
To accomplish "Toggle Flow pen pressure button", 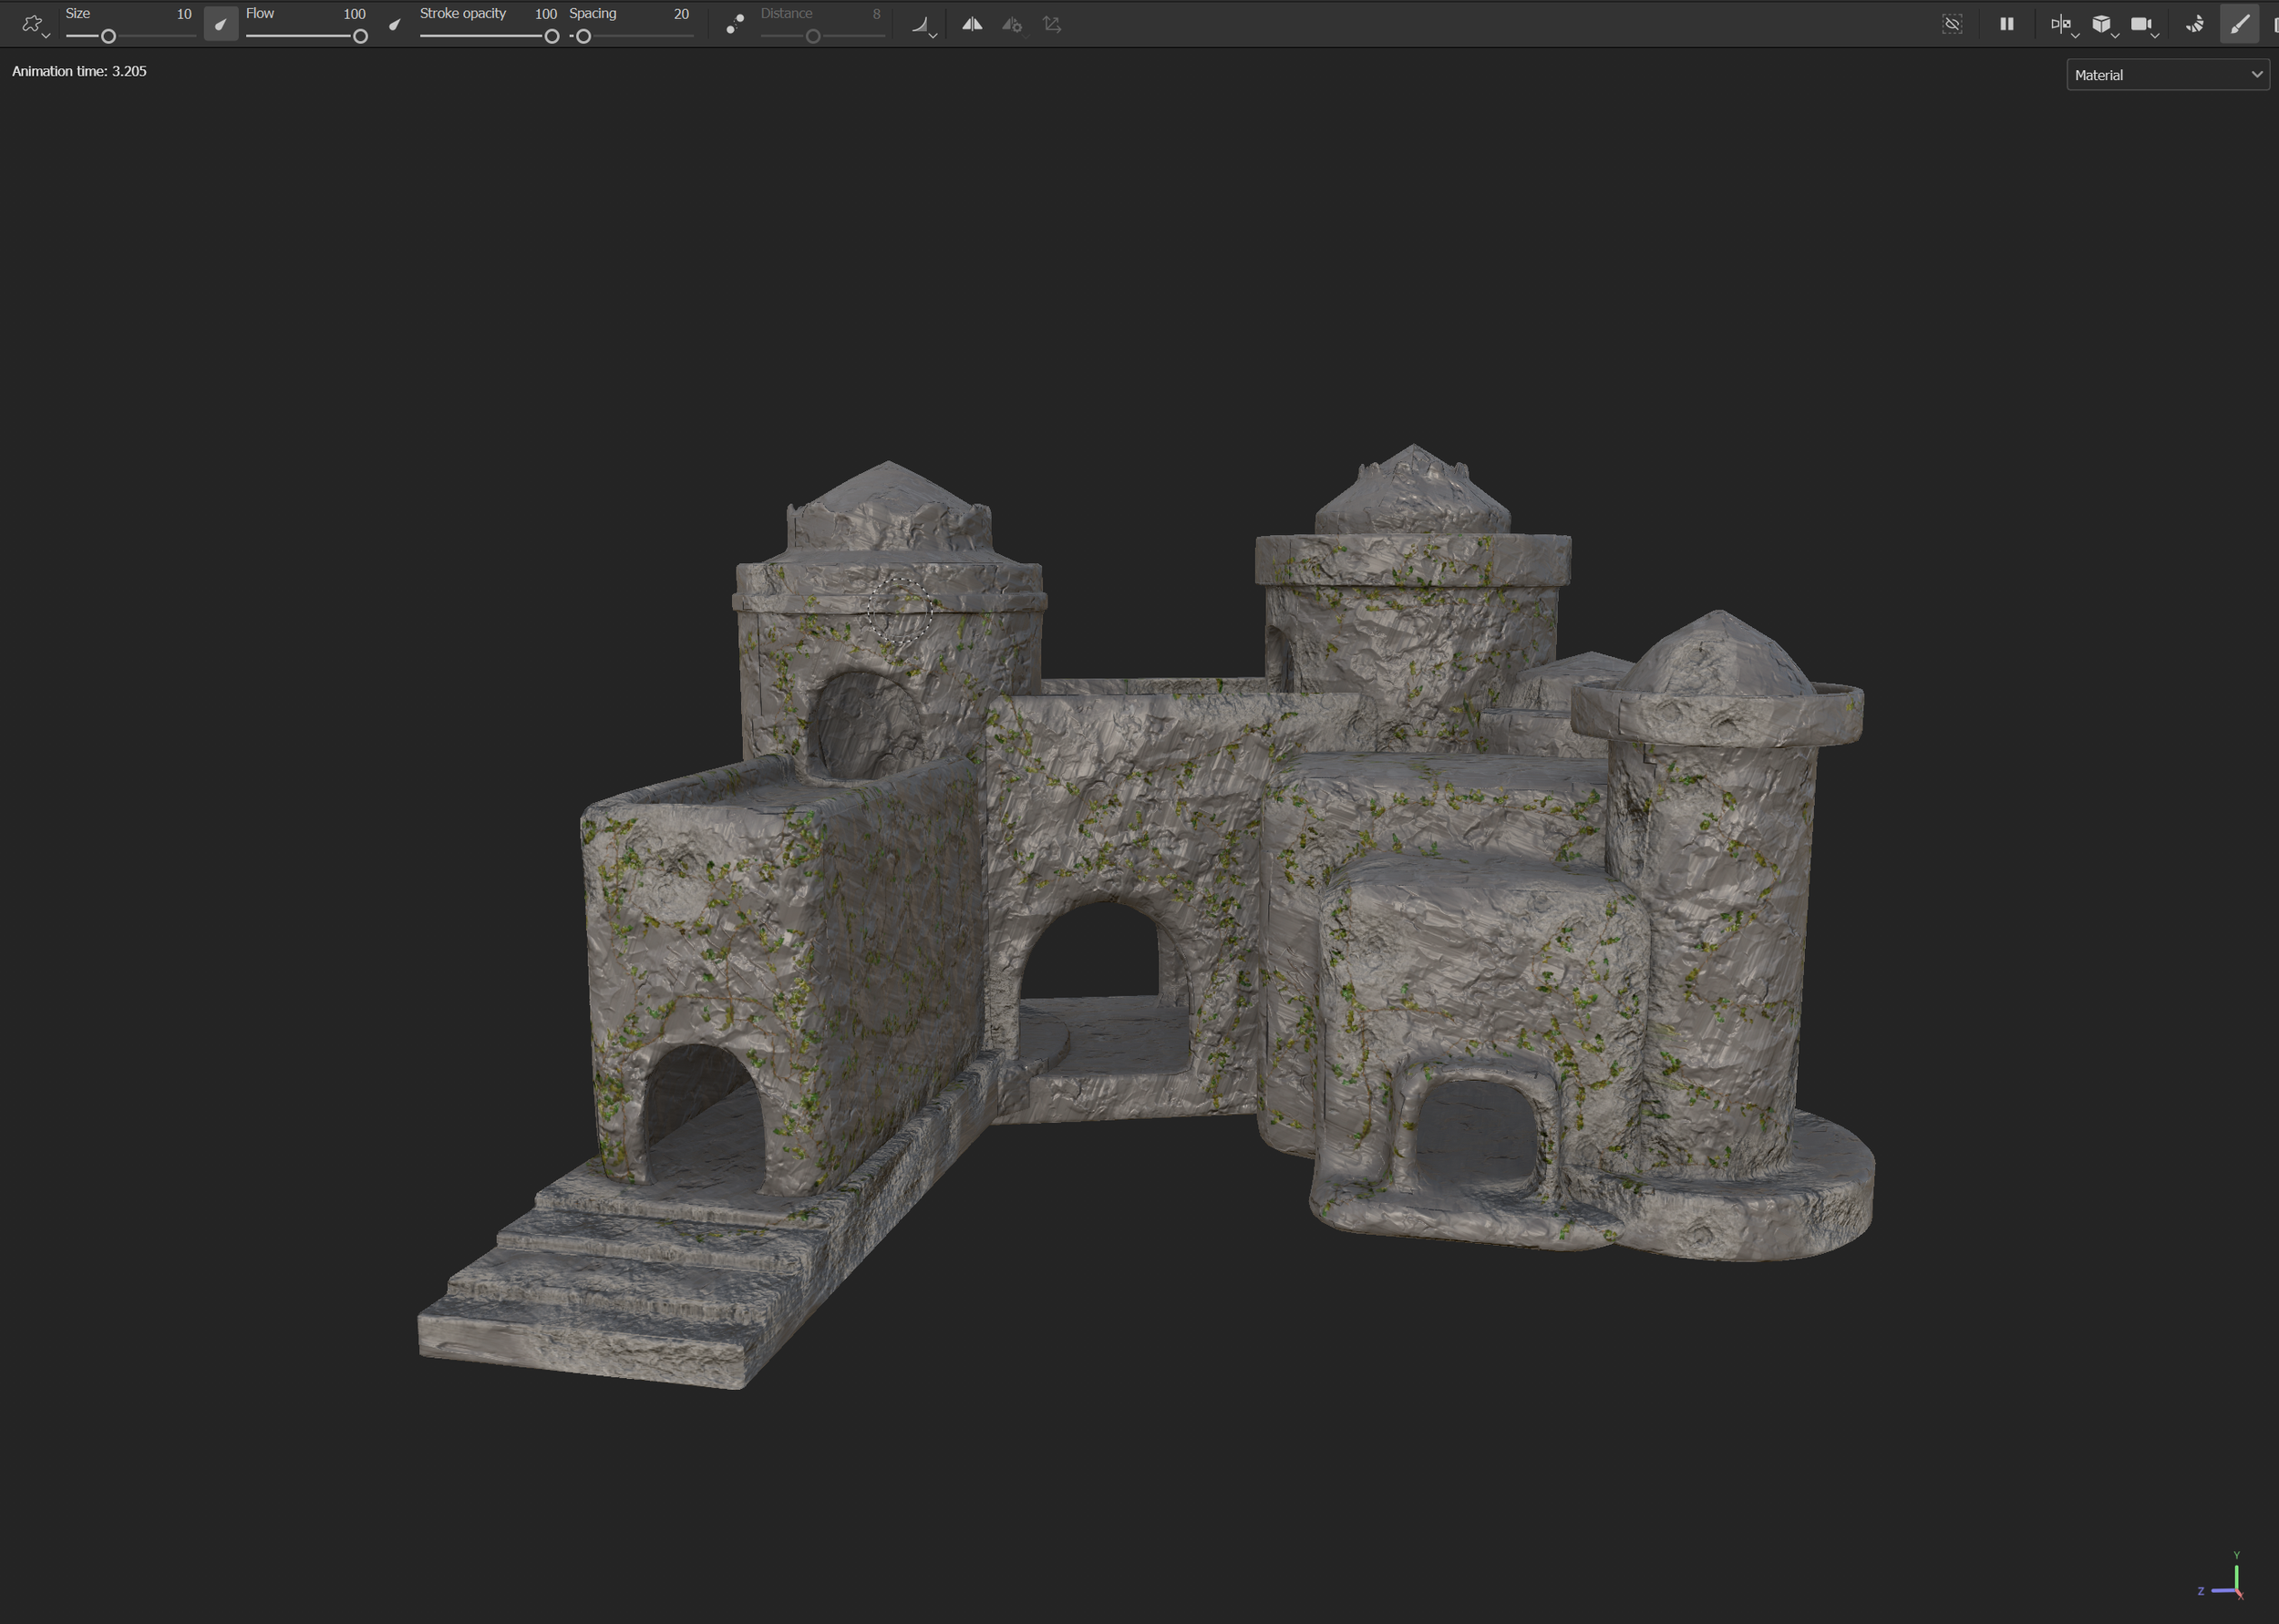I will pyautogui.click(x=394, y=25).
